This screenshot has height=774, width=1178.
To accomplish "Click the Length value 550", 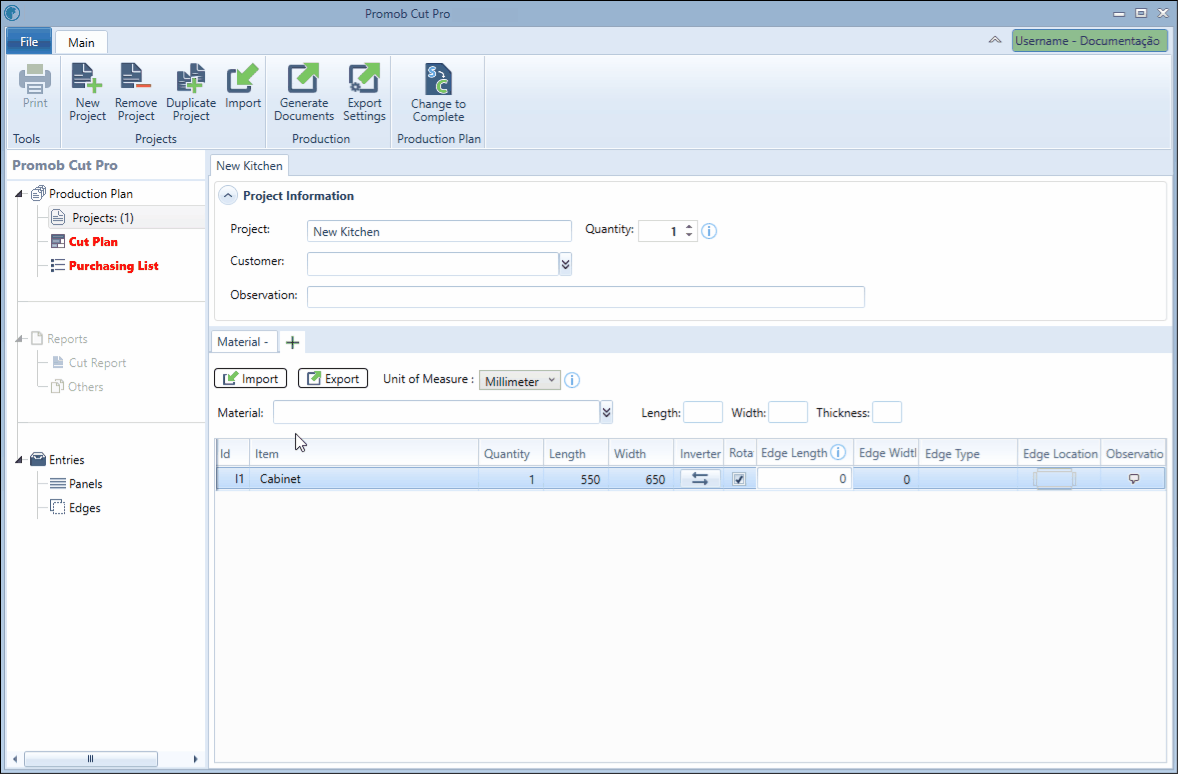I will 590,479.
